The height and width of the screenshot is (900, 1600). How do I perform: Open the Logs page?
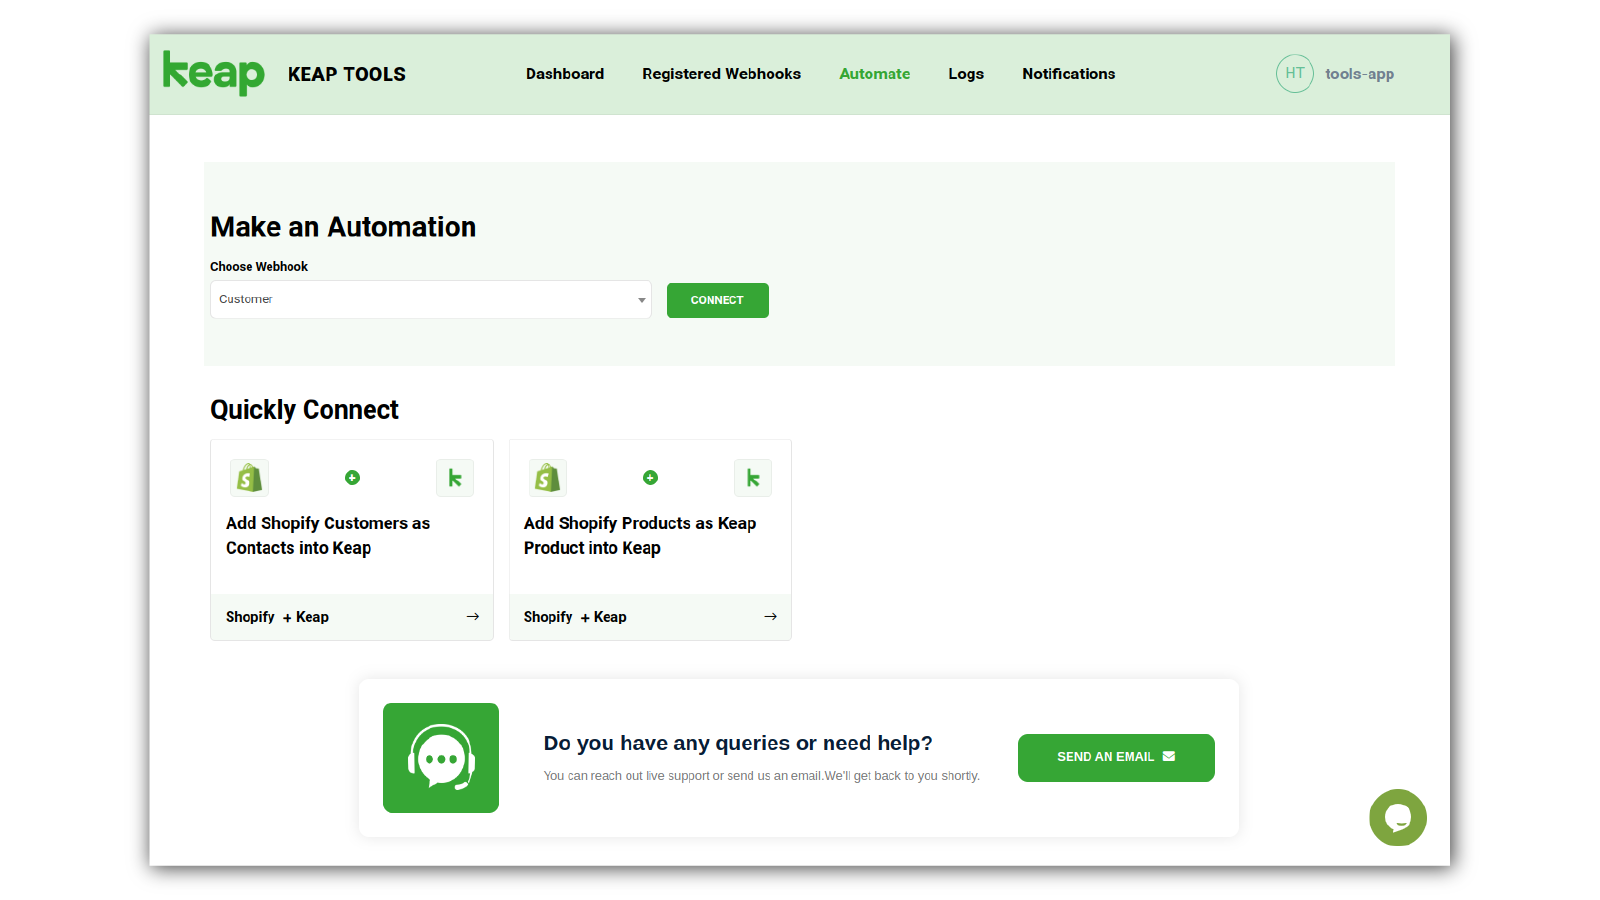tap(966, 74)
